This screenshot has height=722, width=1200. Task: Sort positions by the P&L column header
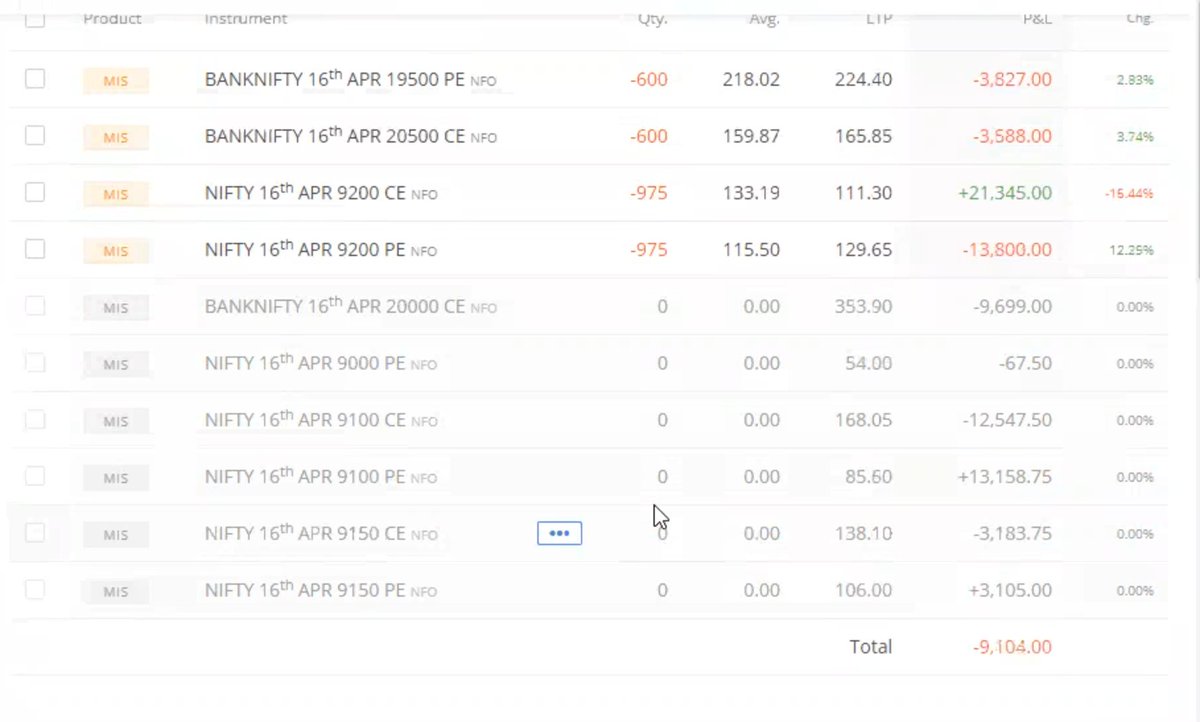click(1037, 18)
